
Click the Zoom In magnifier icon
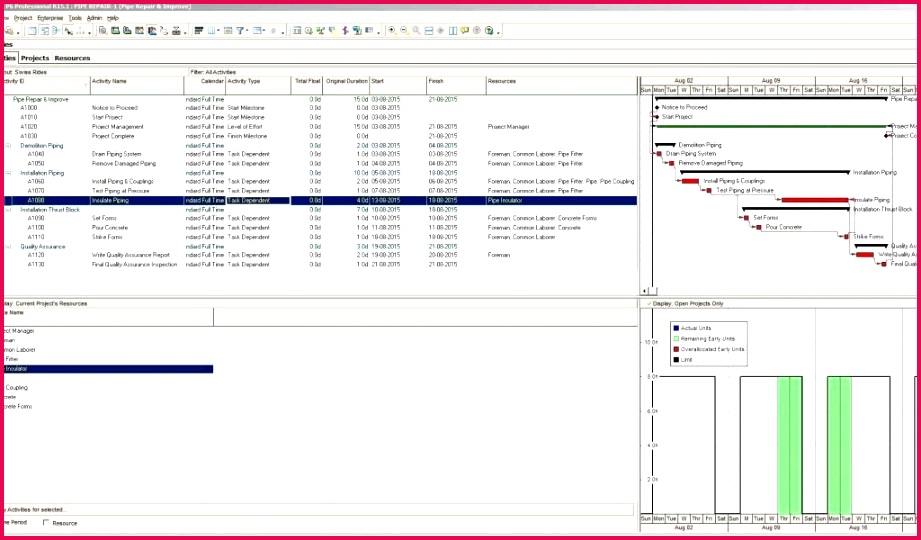(391, 31)
